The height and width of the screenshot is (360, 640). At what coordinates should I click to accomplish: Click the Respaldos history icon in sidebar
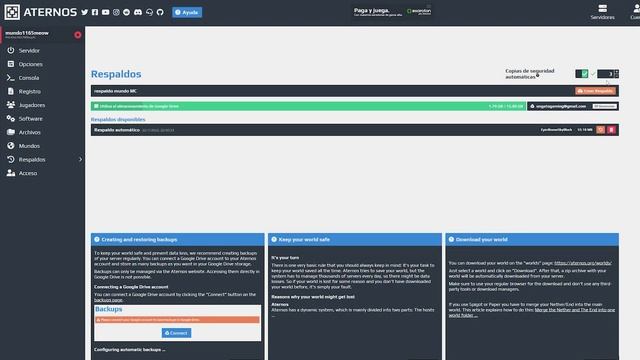[11, 159]
